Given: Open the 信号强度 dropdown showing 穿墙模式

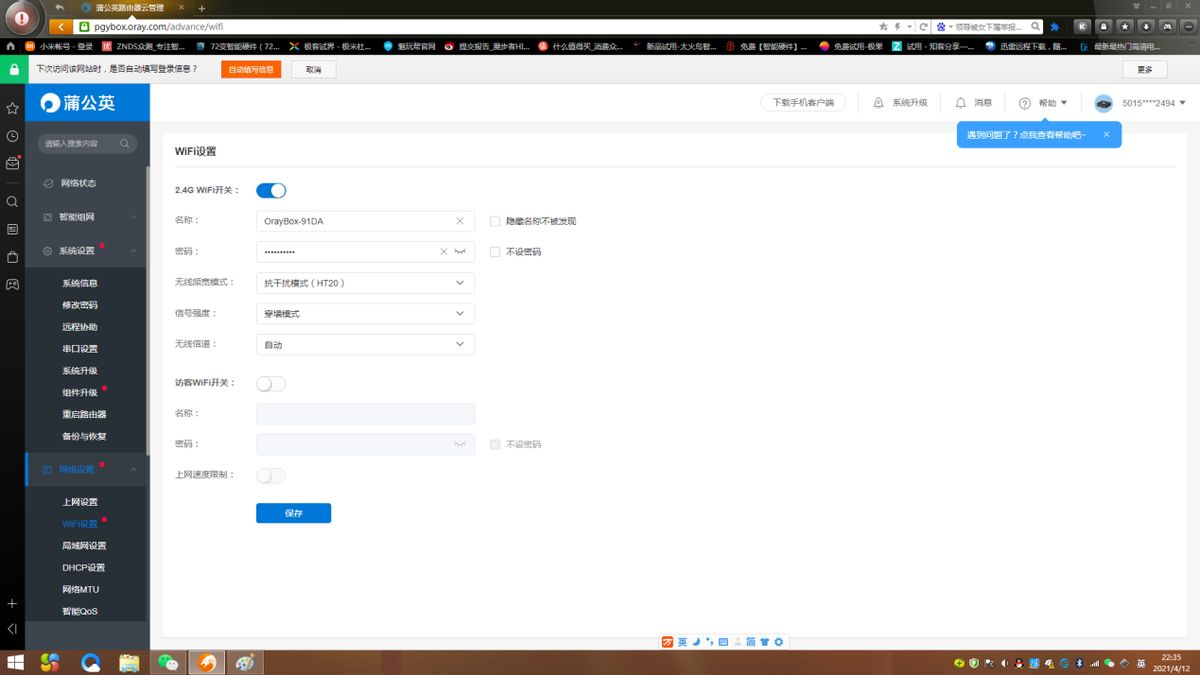Looking at the screenshot, I should point(365,314).
